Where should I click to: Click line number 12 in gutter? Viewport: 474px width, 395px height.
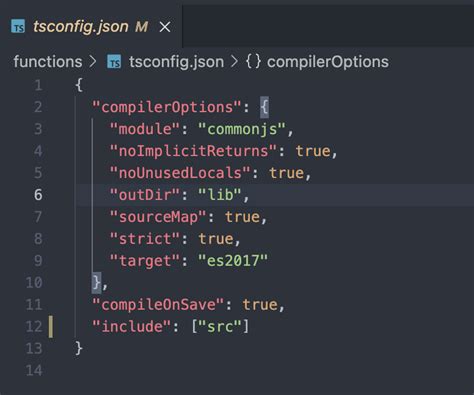(34, 327)
